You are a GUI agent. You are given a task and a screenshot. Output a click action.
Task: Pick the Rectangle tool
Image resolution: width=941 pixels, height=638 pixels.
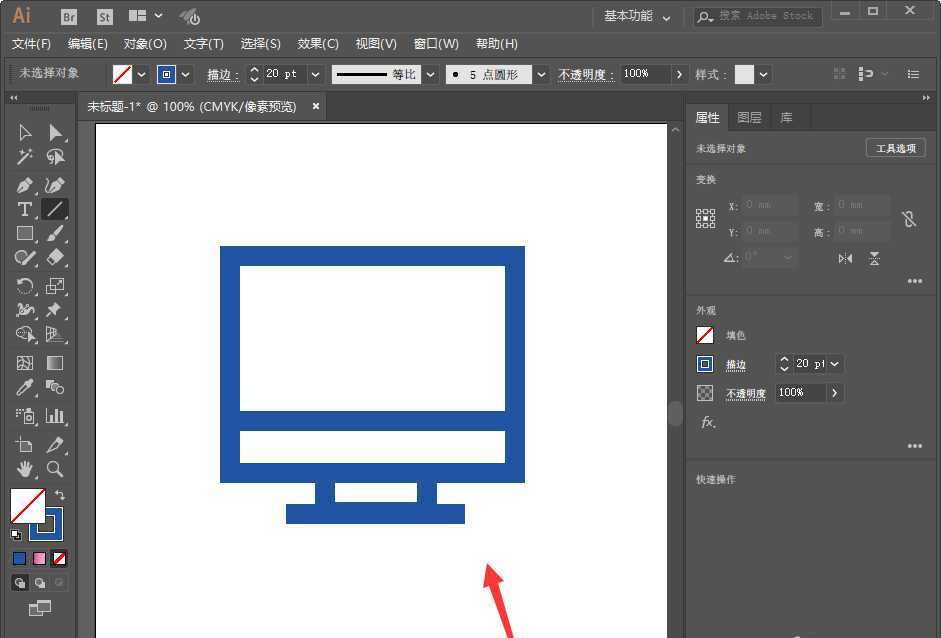tap(25, 233)
